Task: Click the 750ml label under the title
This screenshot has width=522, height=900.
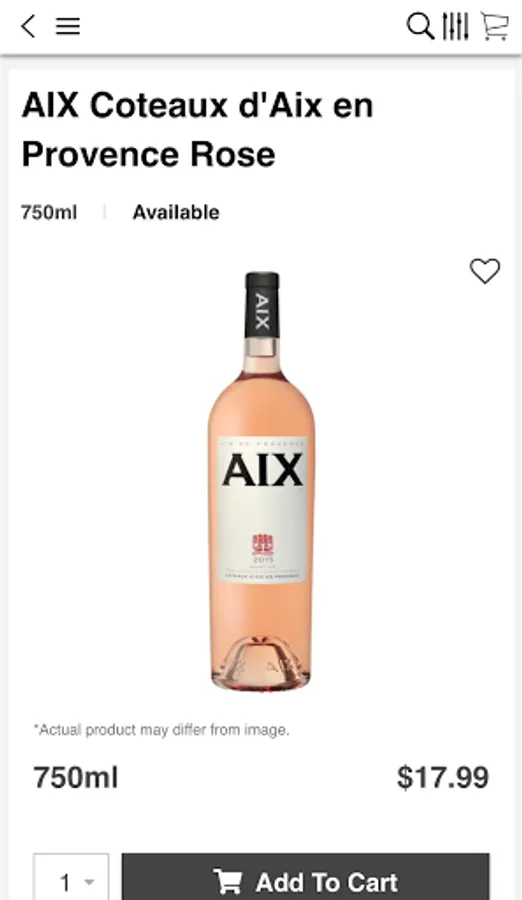Action: 49,212
